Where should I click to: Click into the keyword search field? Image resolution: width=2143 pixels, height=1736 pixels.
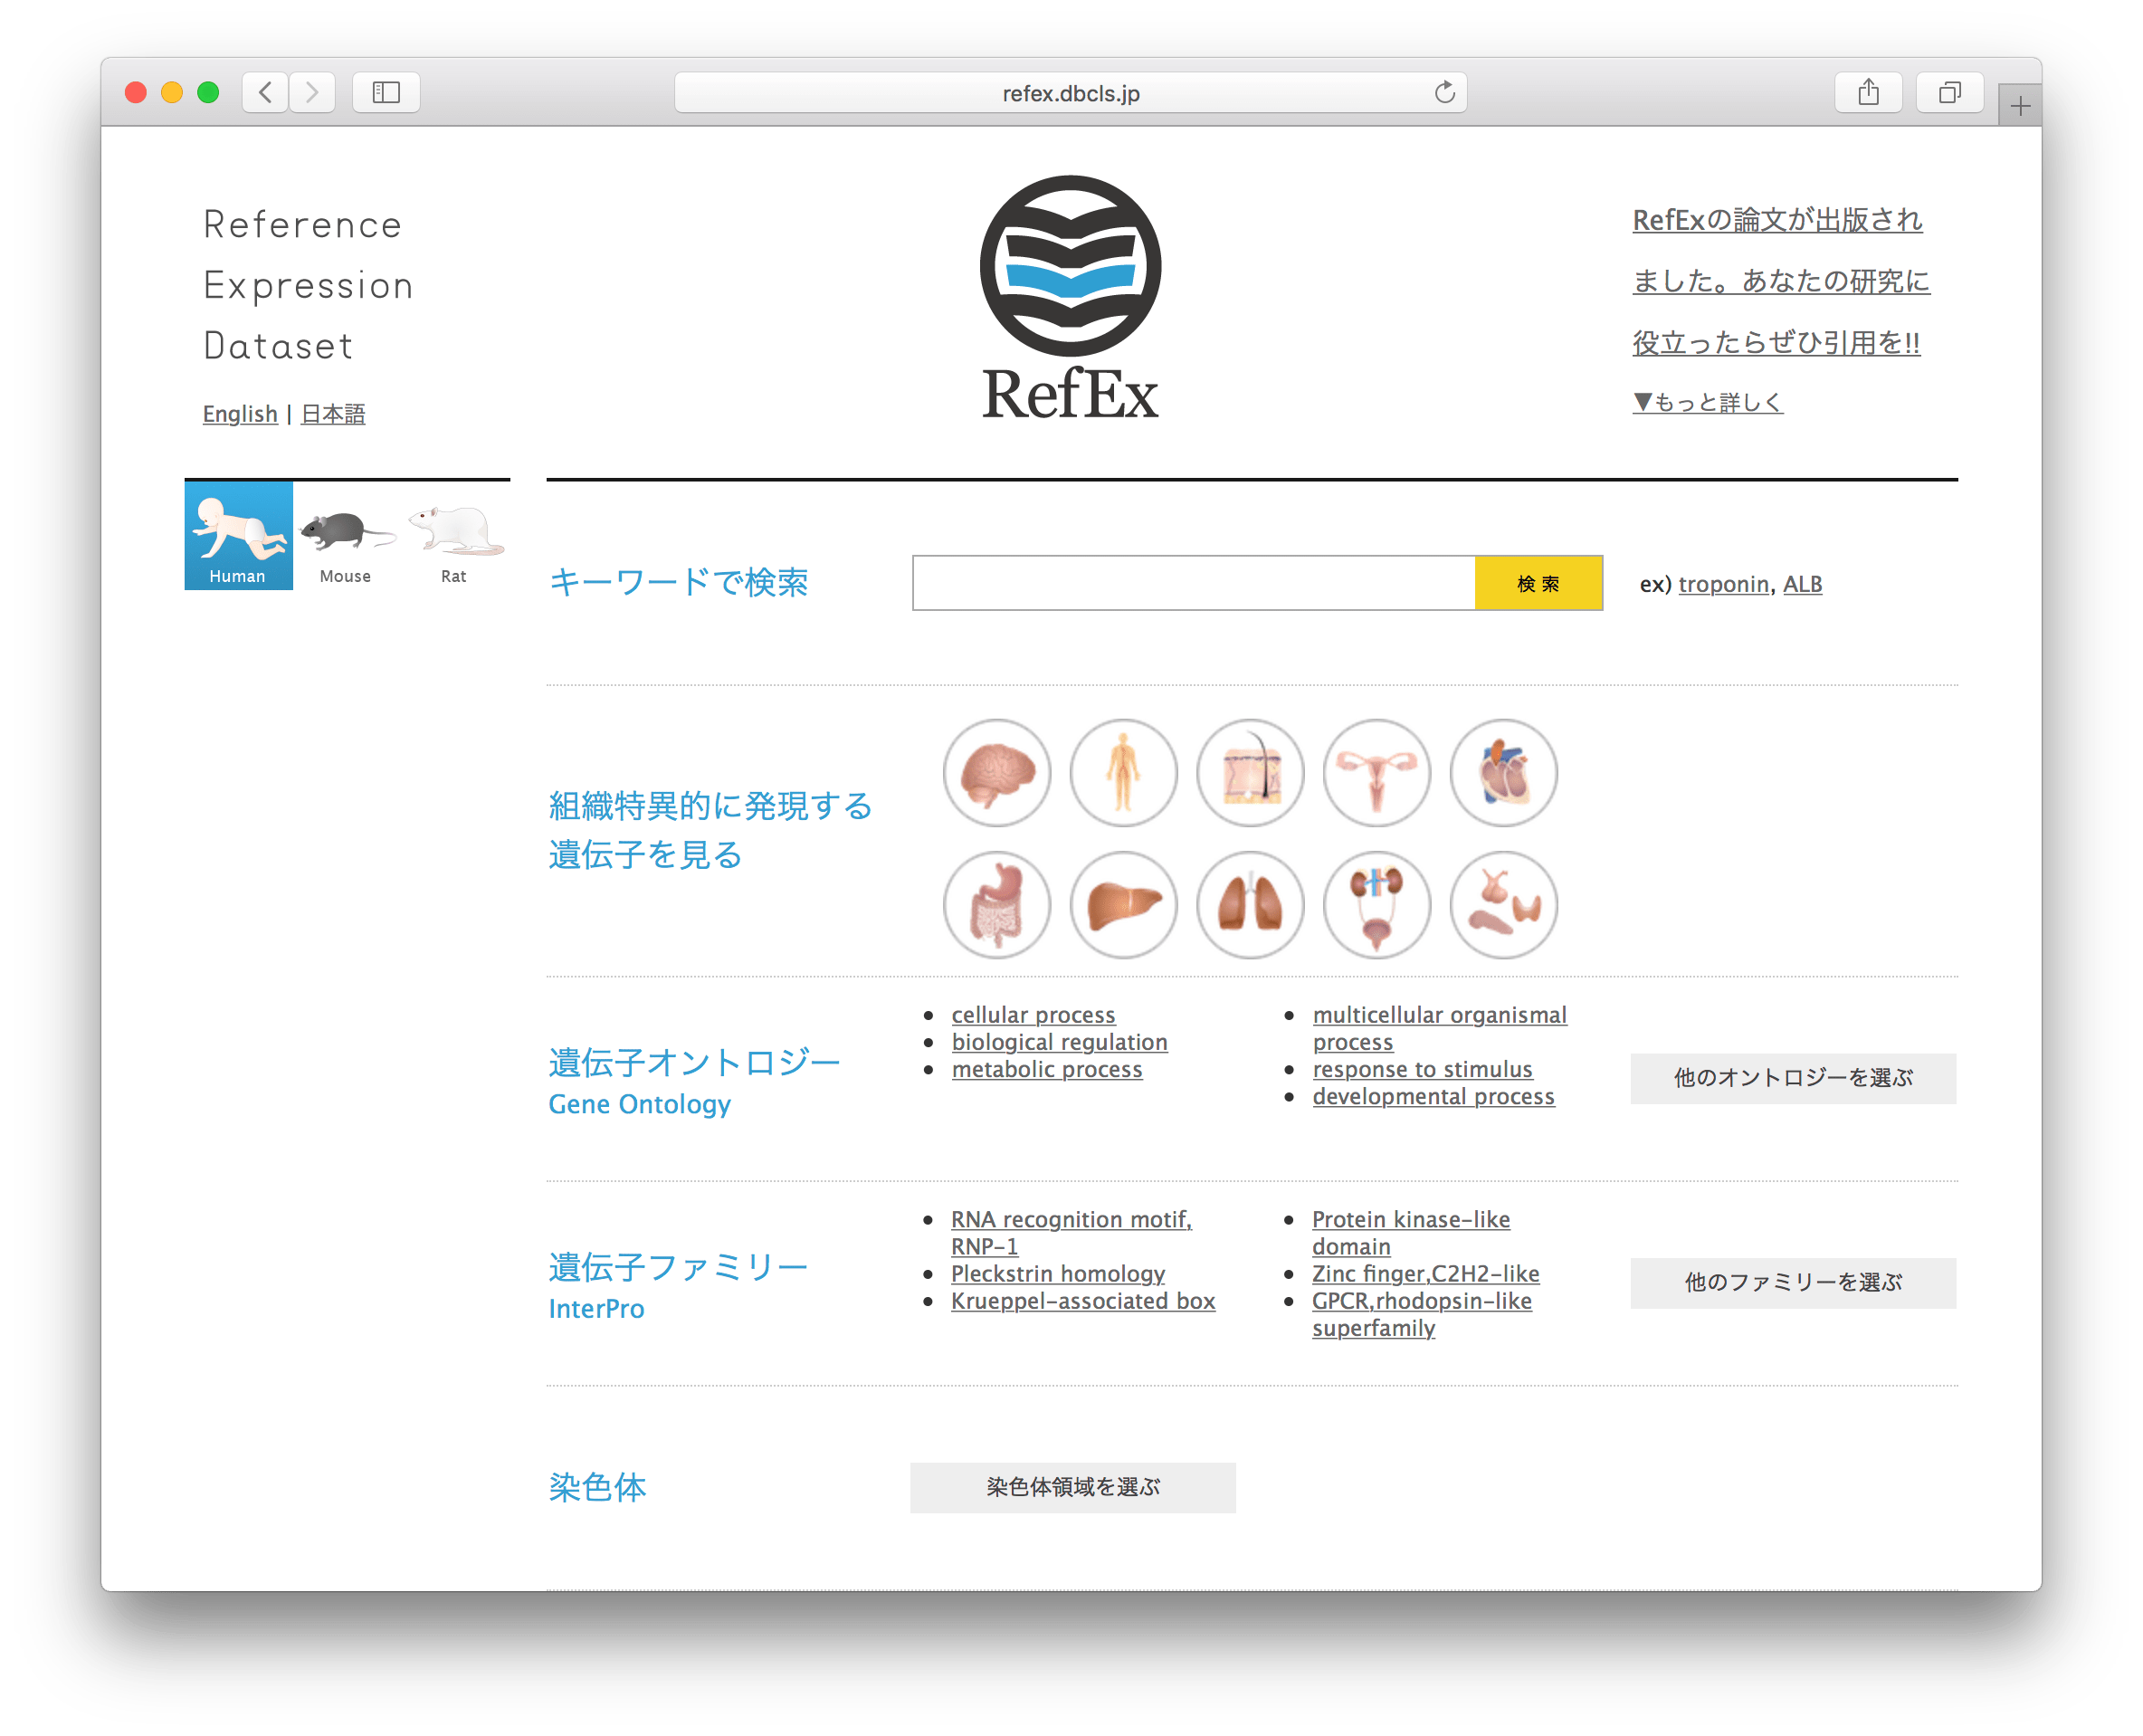coord(1193,583)
